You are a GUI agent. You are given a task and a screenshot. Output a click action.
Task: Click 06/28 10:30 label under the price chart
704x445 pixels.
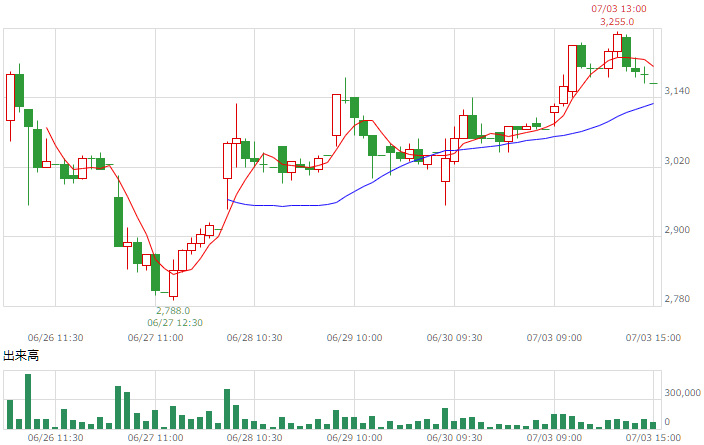point(255,338)
